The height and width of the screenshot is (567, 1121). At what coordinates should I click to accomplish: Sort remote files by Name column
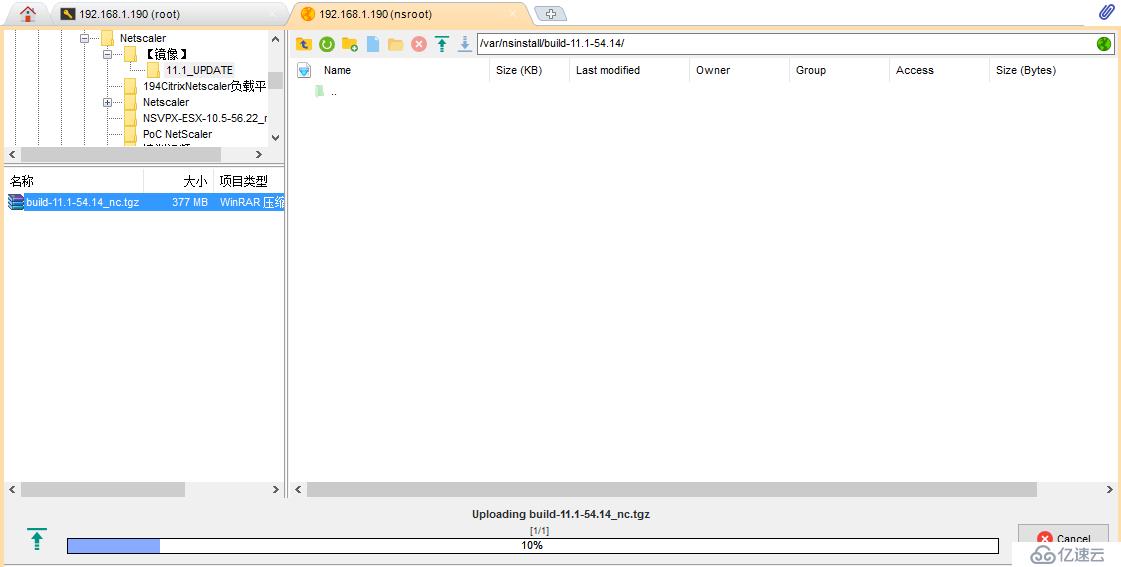337,70
